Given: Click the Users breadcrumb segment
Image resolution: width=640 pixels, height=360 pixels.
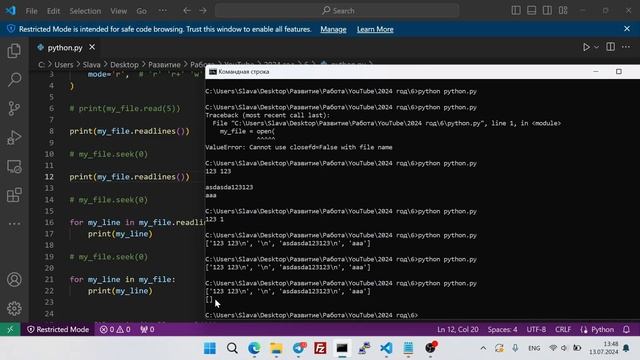Looking at the screenshot, I should [64, 65].
